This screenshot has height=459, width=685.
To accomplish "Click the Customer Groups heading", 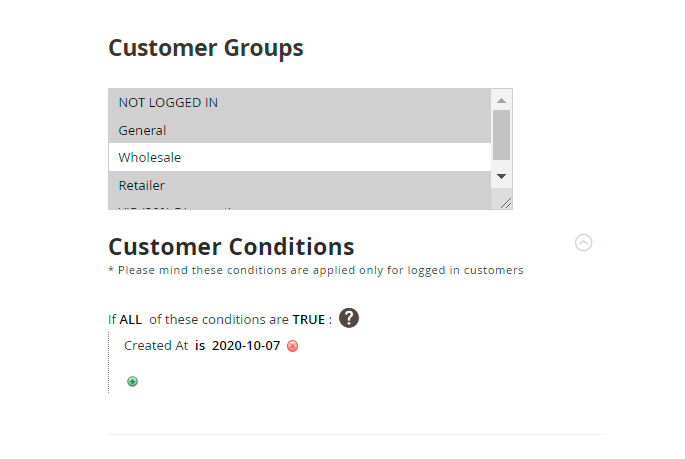I will (206, 47).
